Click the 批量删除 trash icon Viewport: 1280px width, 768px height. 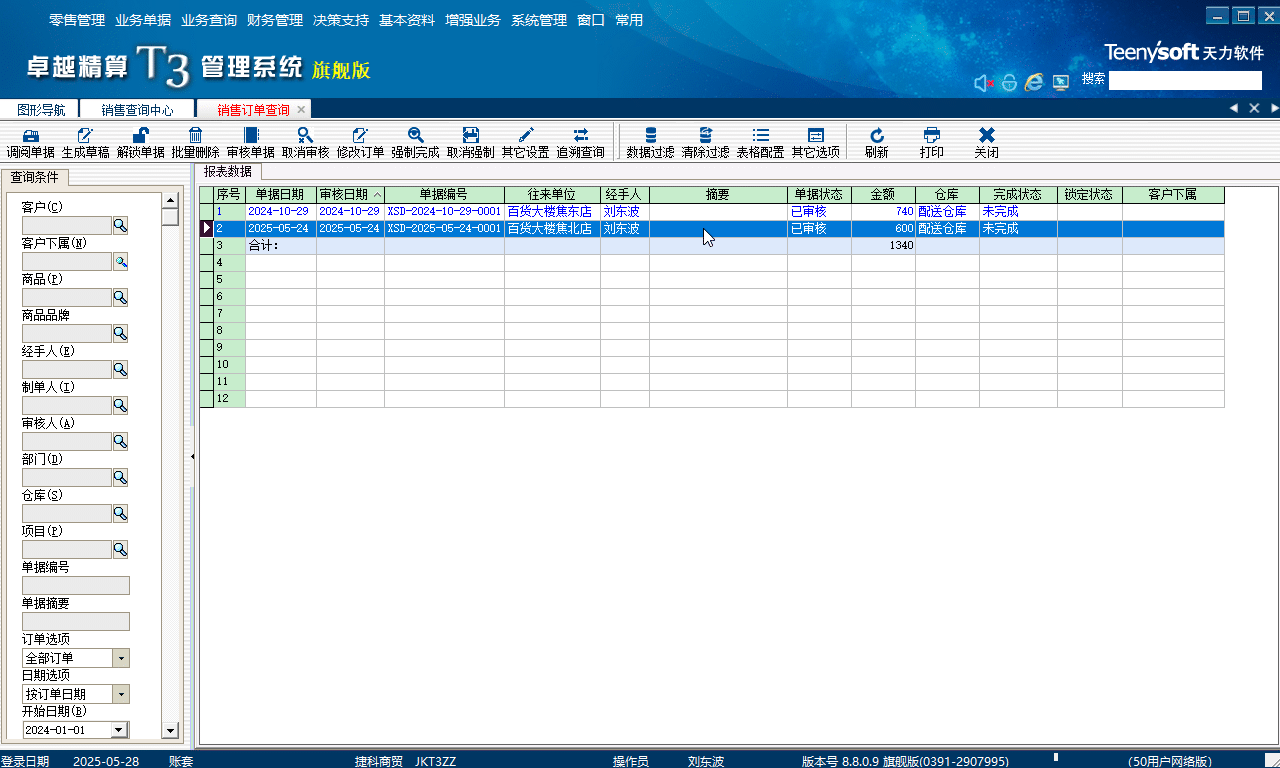tap(195, 136)
